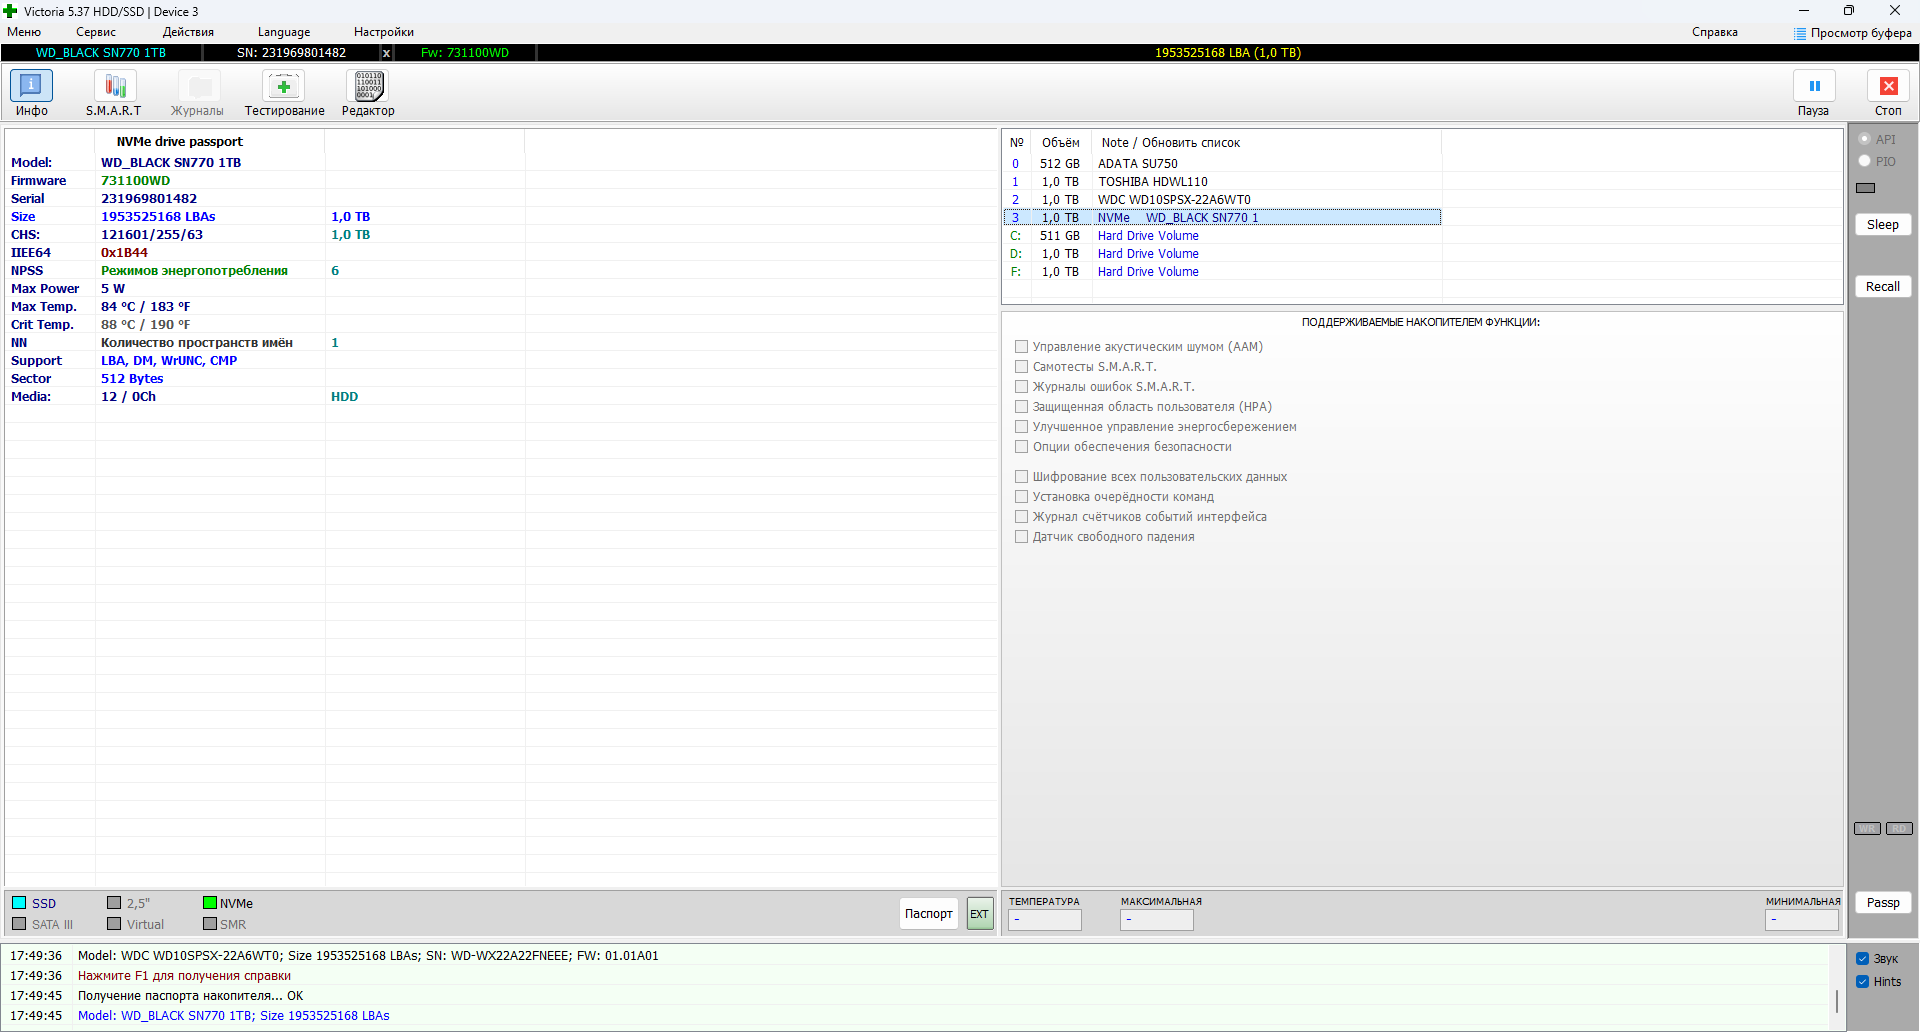Click the EXT button

coord(980,914)
